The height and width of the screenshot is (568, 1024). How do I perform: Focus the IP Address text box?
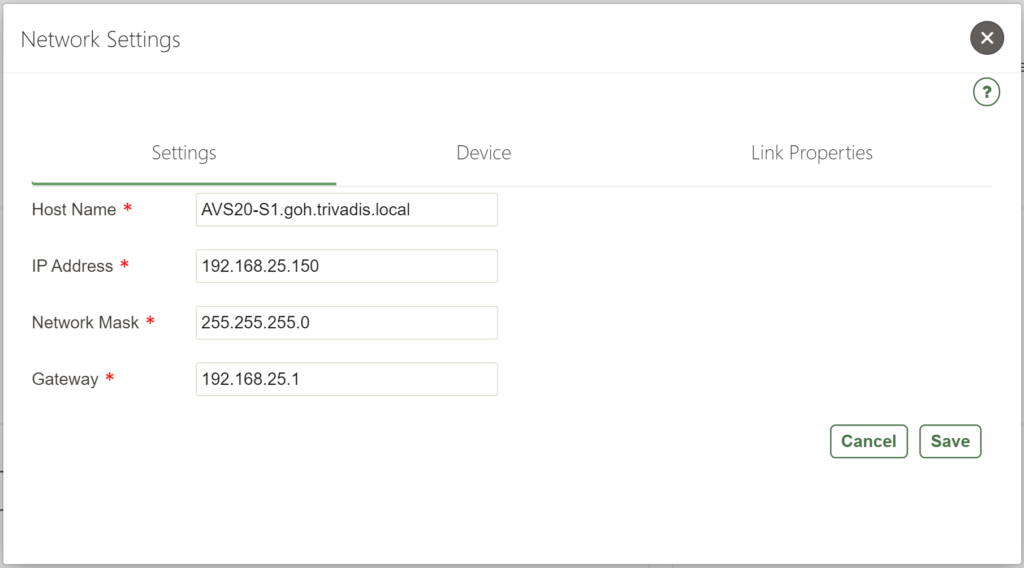pos(347,266)
